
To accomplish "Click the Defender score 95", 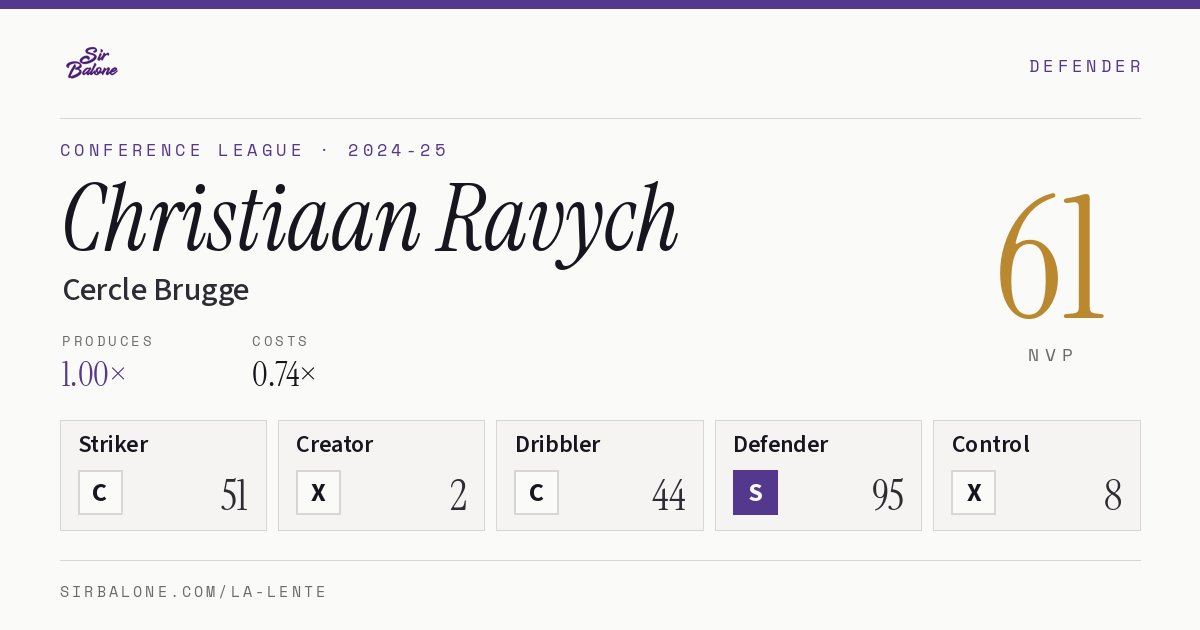I will 888,495.
